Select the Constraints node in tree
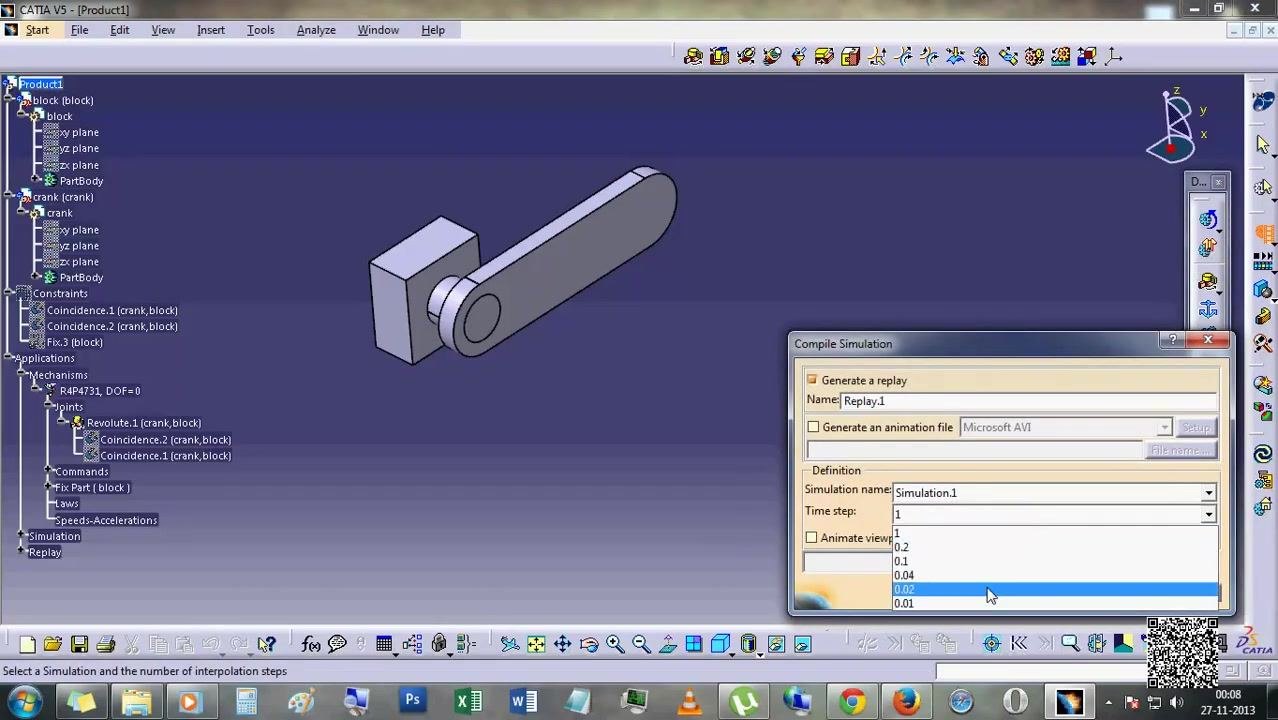 pyautogui.click(x=60, y=293)
